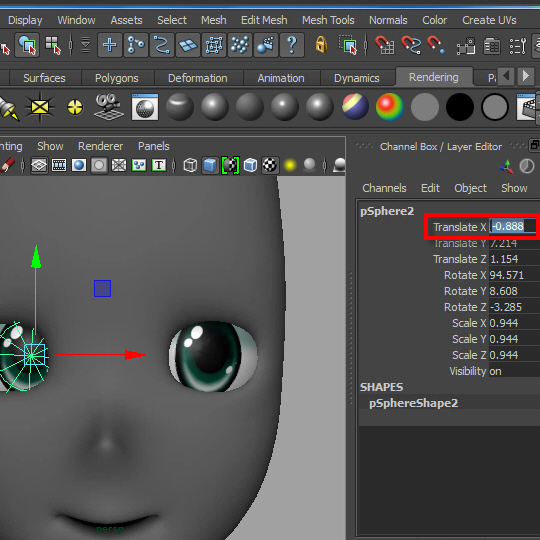Open the Assets menu

126,20
